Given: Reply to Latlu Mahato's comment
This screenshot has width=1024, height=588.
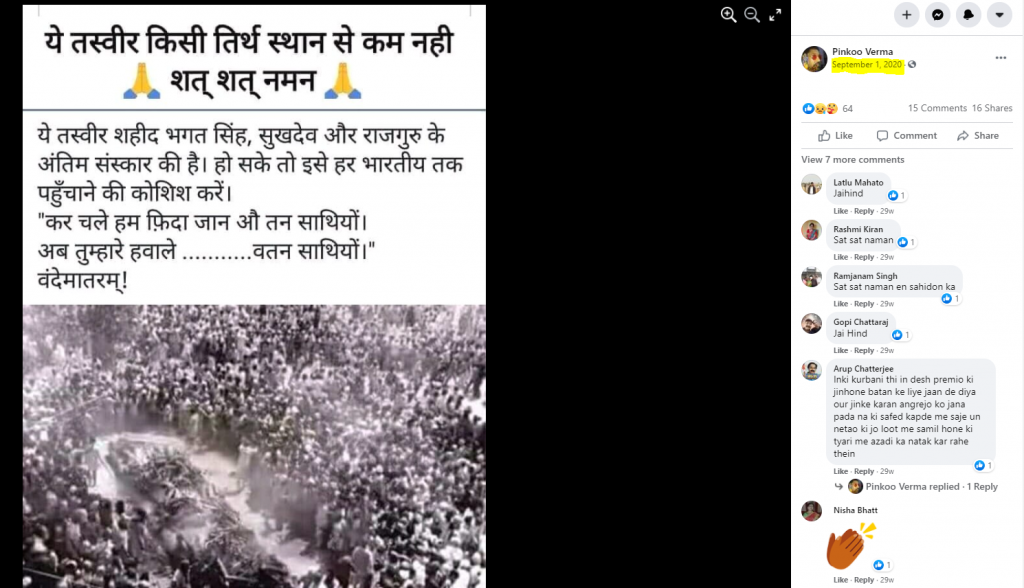Looking at the screenshot, I should tap(863, 211).
